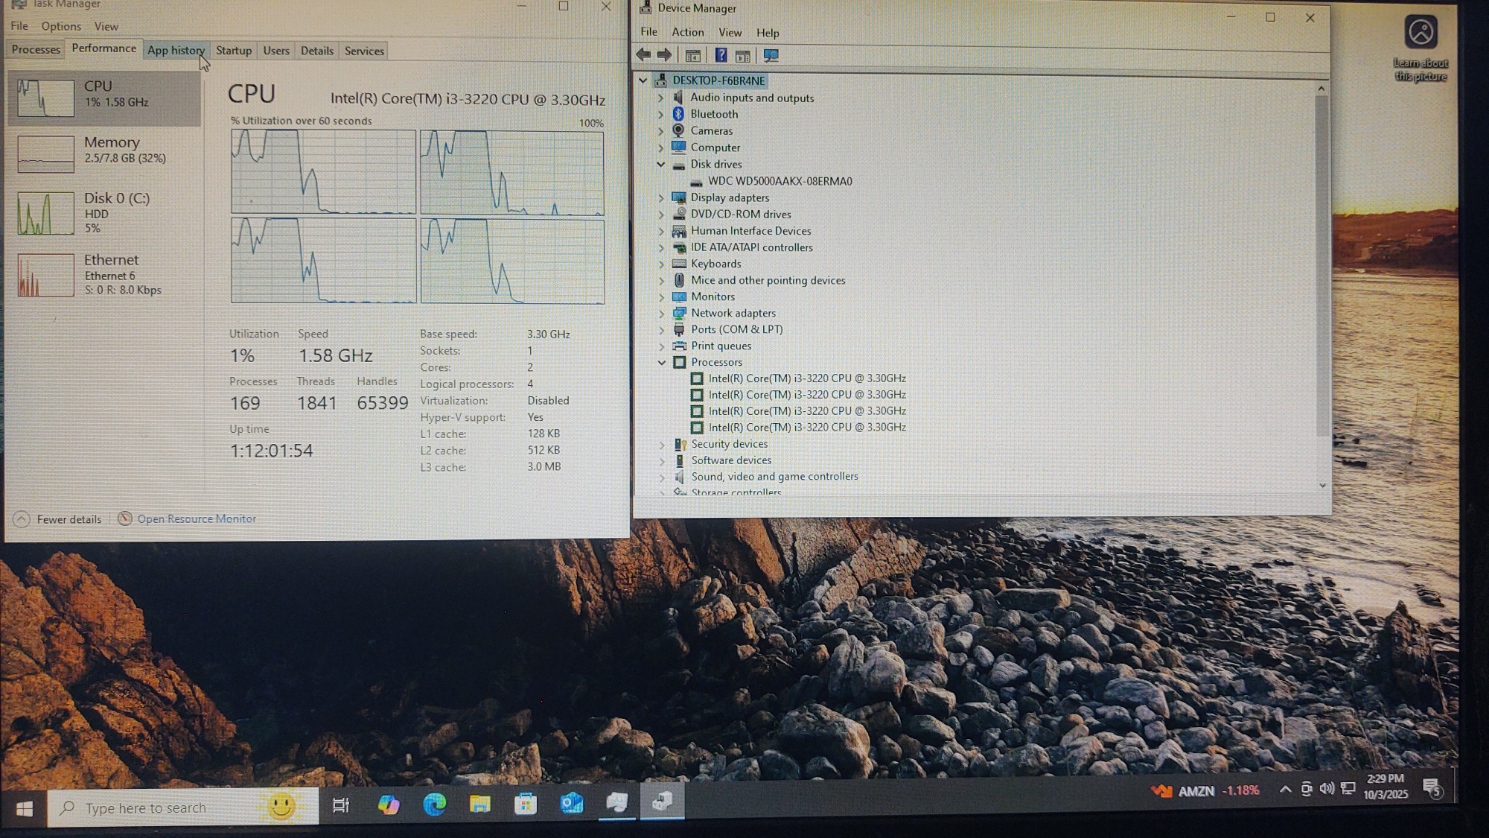Open the Action menu in Device Manager
1489x838 pixels.
(687, 33)
